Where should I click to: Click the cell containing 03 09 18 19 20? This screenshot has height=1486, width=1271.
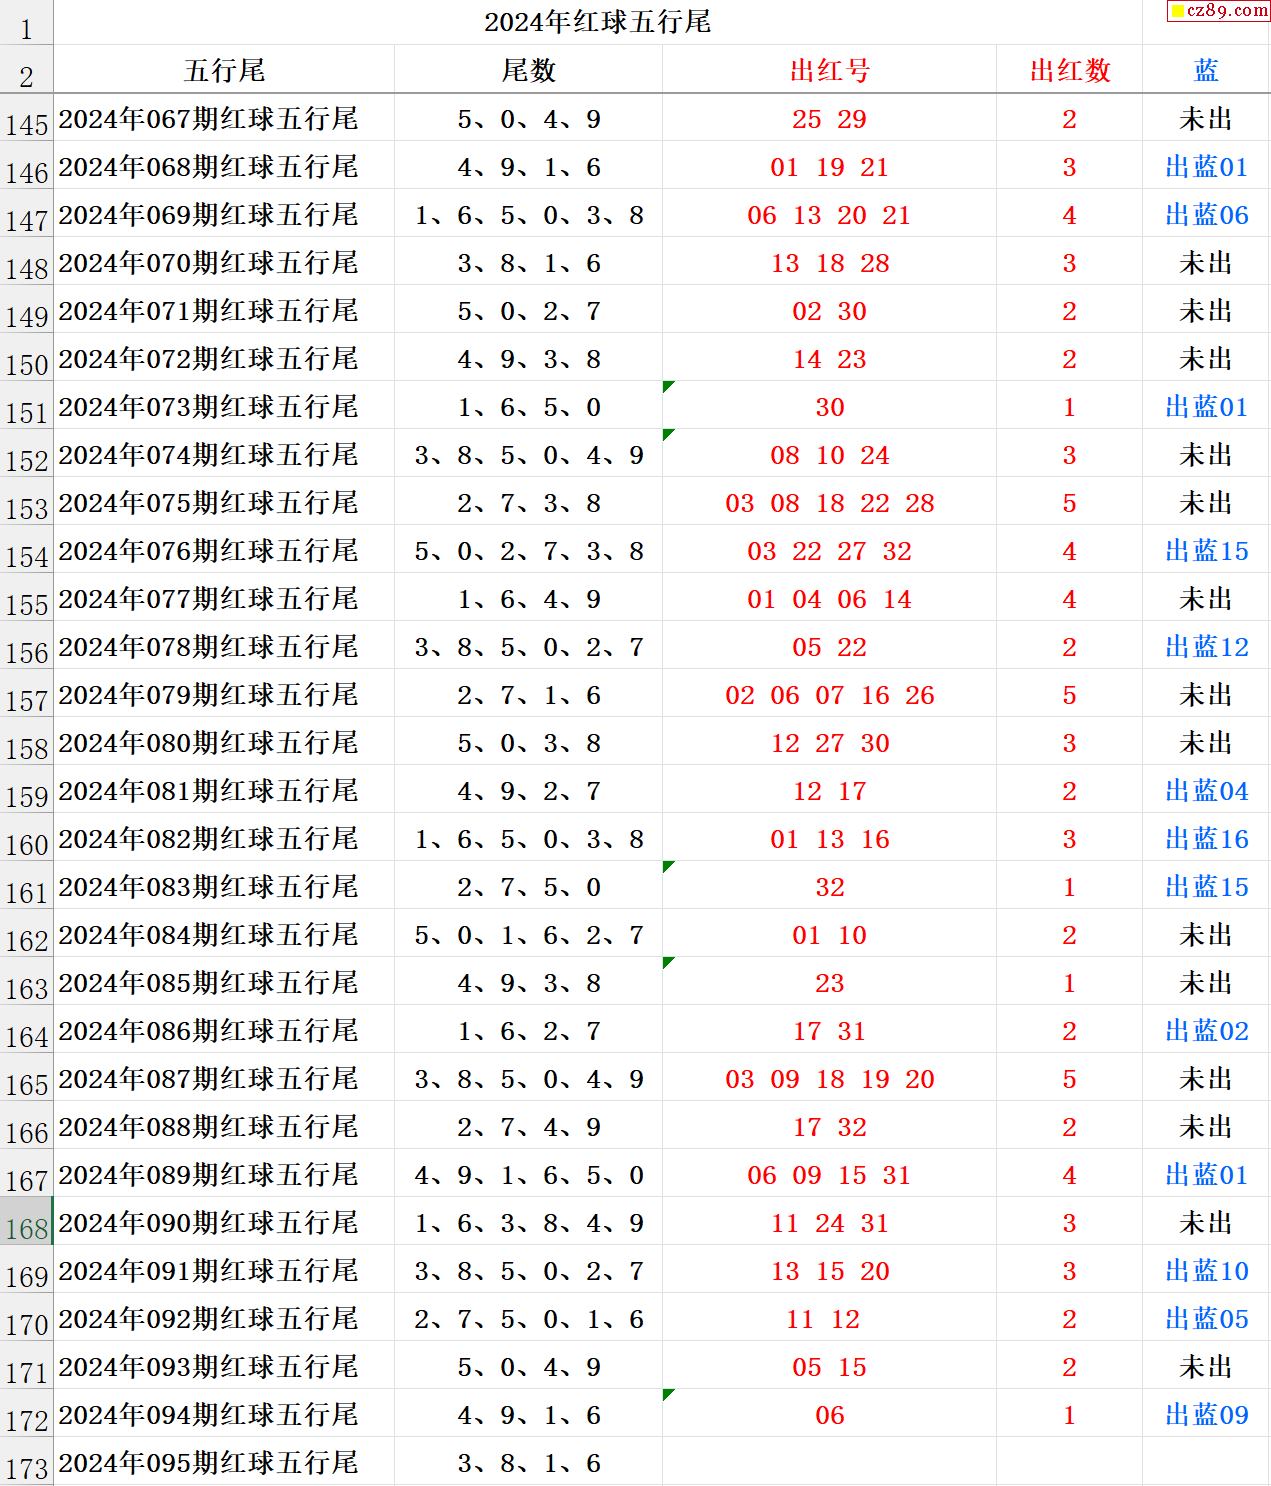click(x=829, y=1079)
